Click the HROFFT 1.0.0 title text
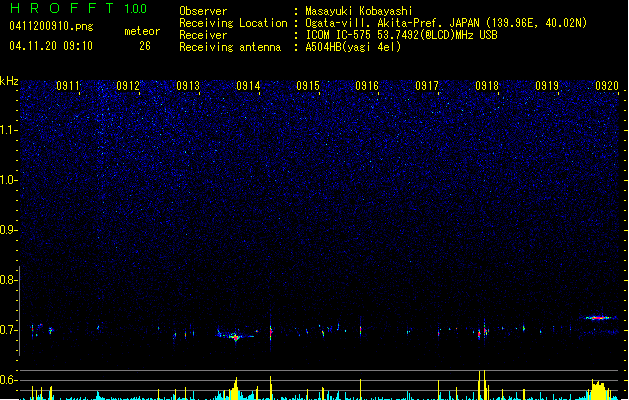The width and height of the screenshot is (629, 400). 79,8
